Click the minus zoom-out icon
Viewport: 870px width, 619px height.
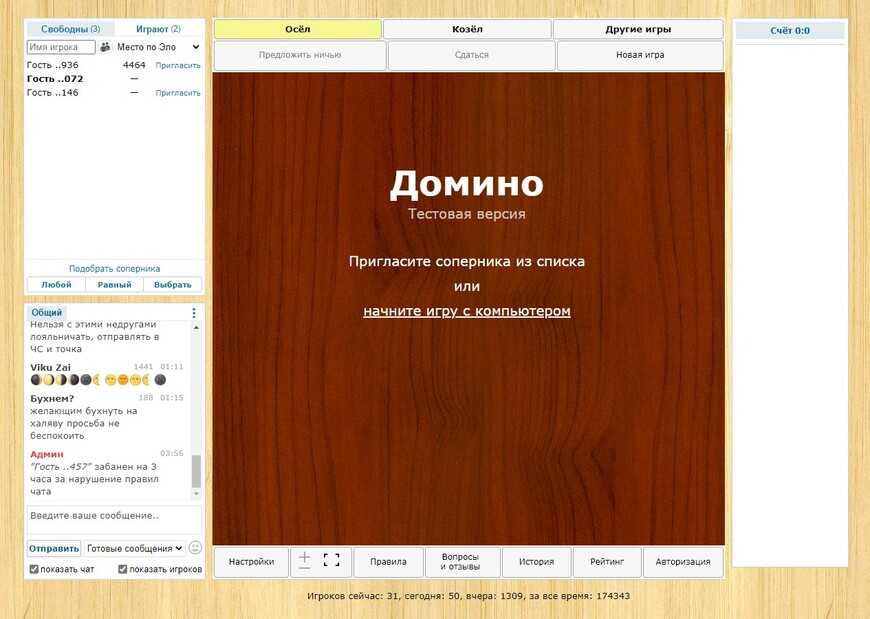tap(305, 570)
